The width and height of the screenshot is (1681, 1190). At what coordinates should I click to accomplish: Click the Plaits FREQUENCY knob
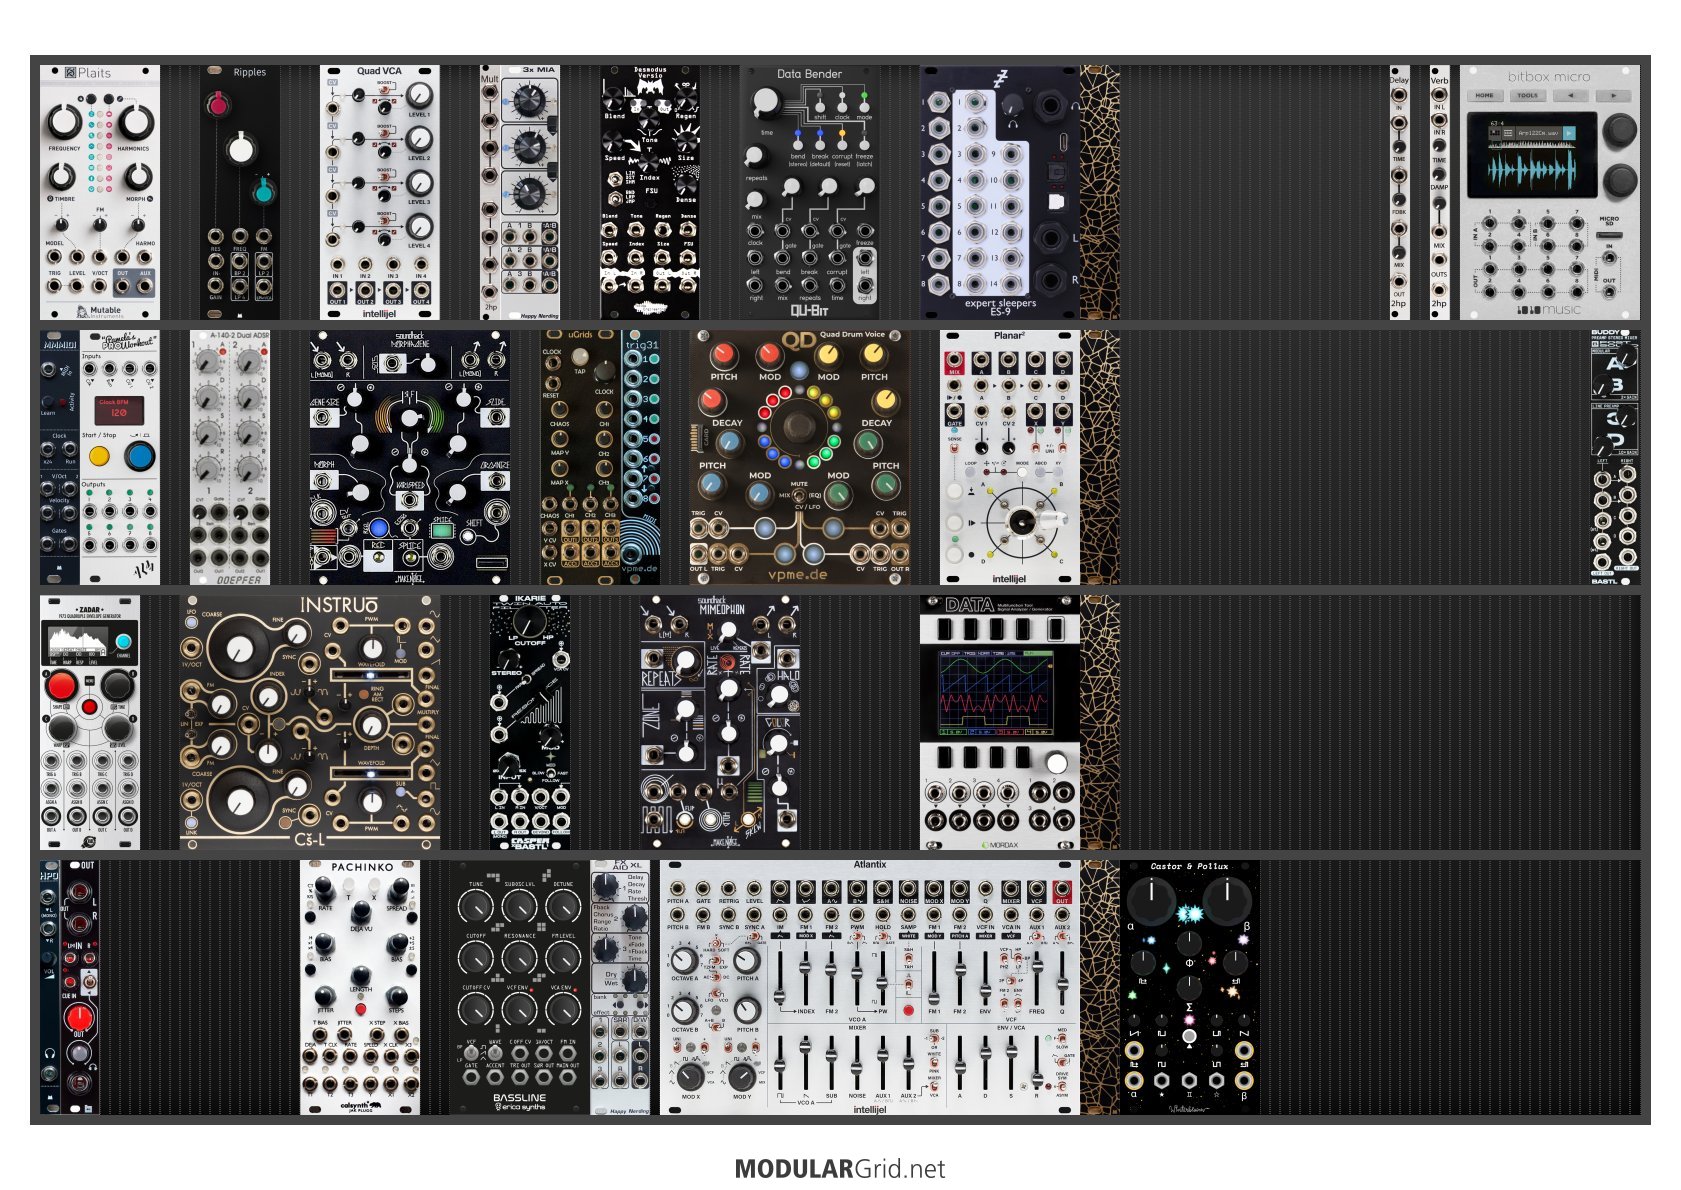pos(65,121)
